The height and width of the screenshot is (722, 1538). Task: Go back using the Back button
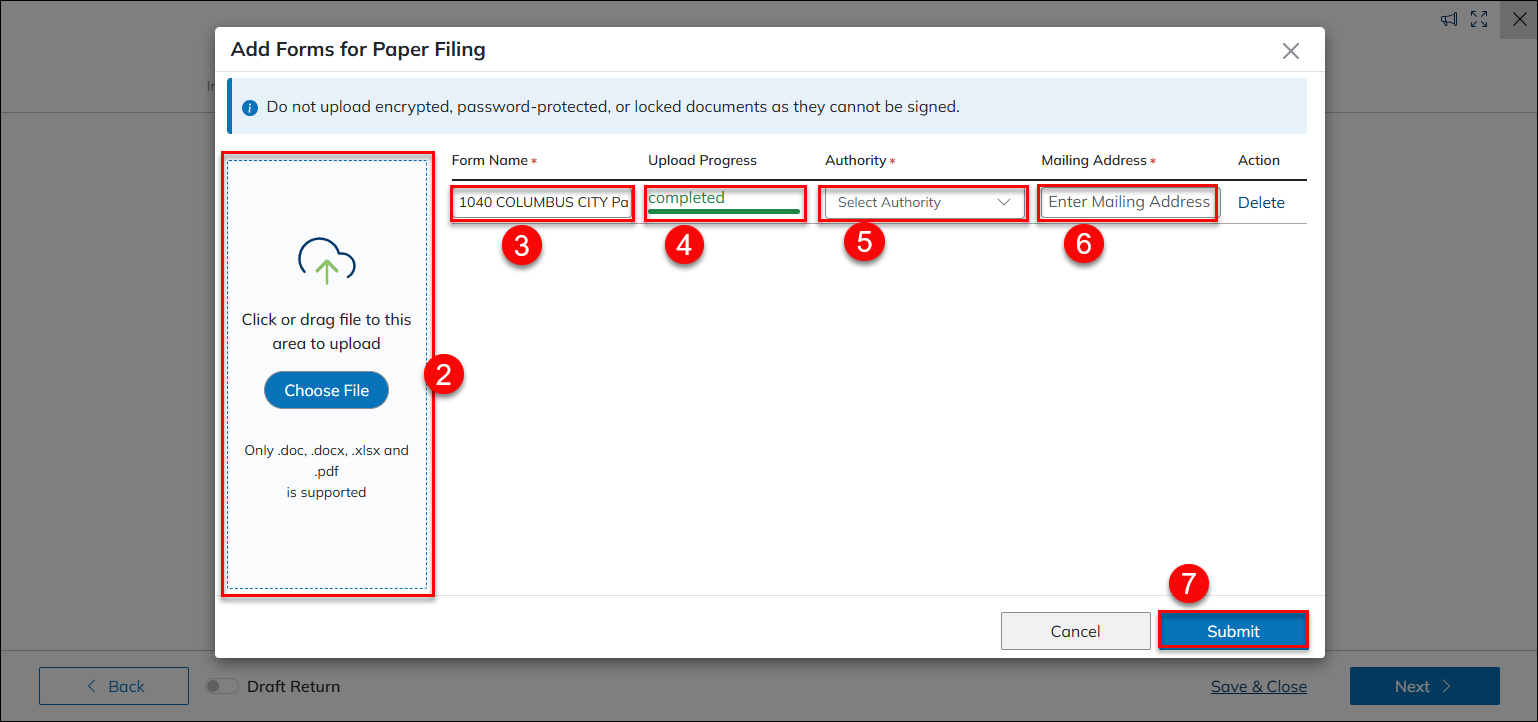pos(114,686)
